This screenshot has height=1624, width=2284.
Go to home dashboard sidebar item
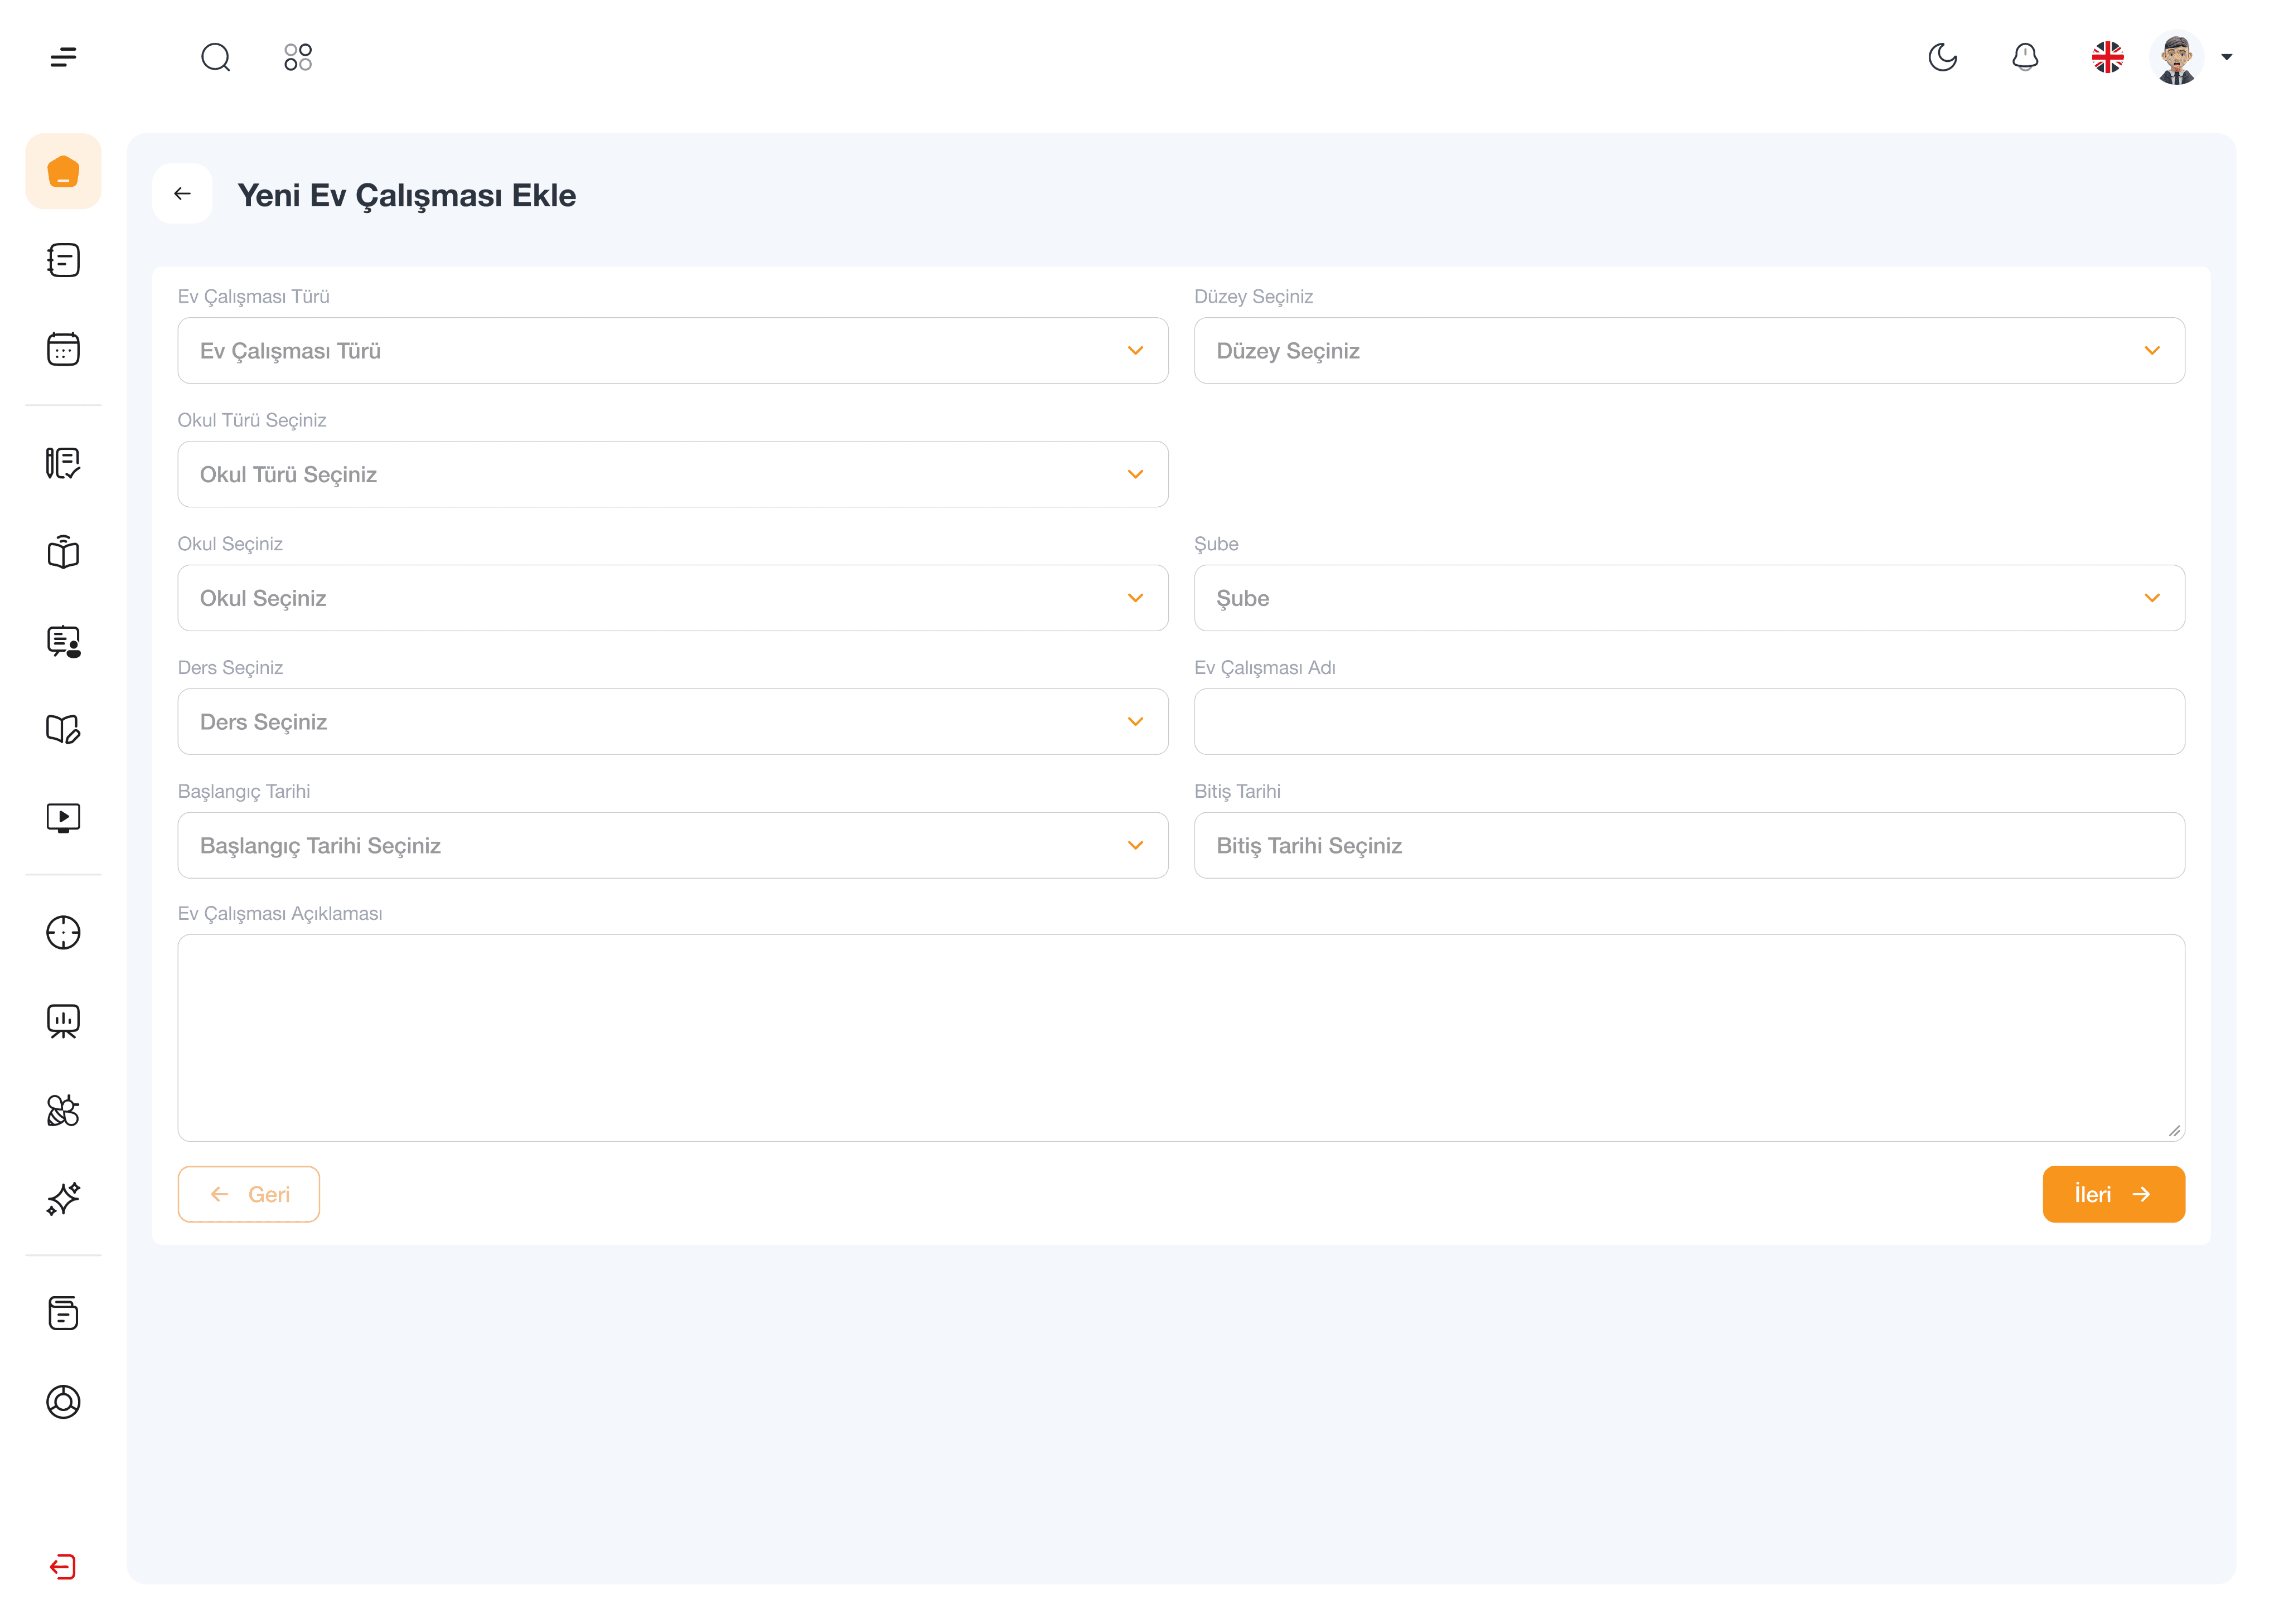pyautogui.click(x=63, y=172)
